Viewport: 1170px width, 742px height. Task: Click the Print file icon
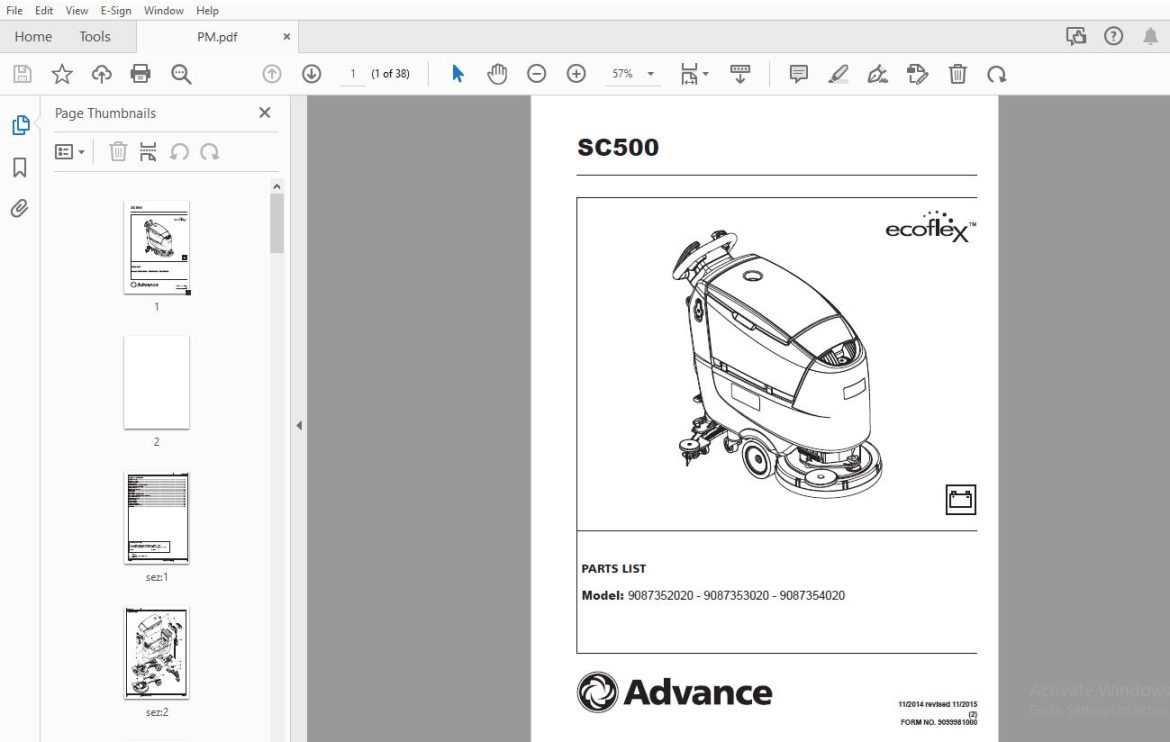click(140, 74)
